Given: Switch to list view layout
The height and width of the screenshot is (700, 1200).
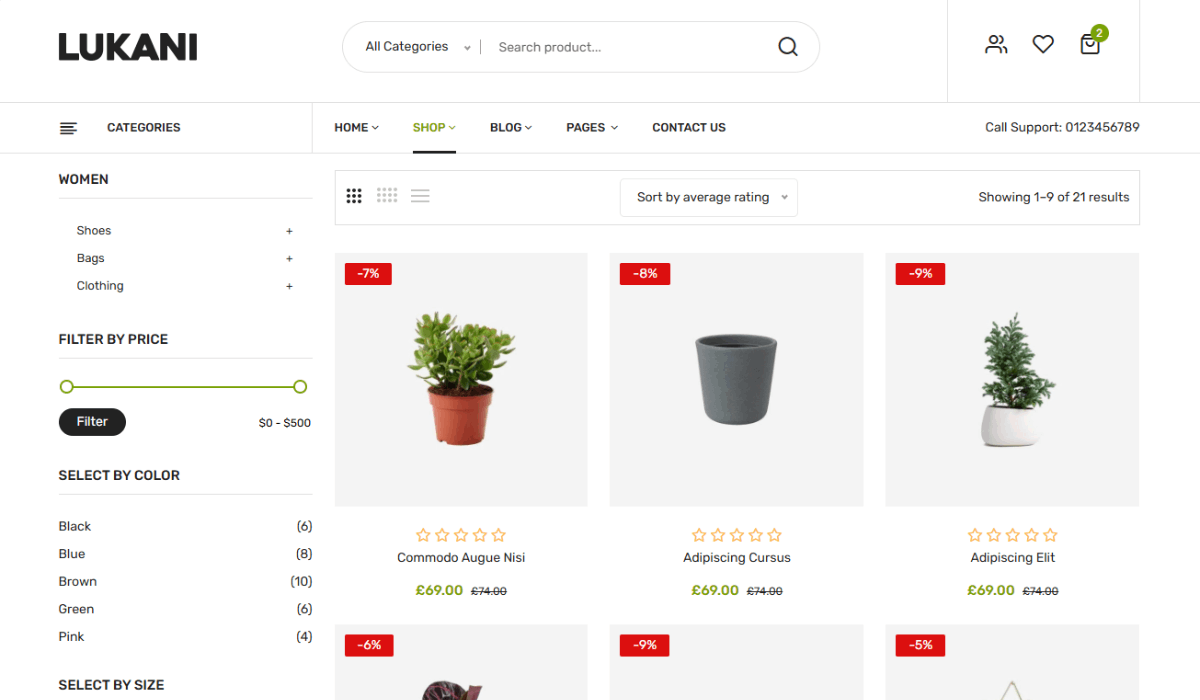Looking at the screenshot, I should pyautogui.click(x=420, y=196).
